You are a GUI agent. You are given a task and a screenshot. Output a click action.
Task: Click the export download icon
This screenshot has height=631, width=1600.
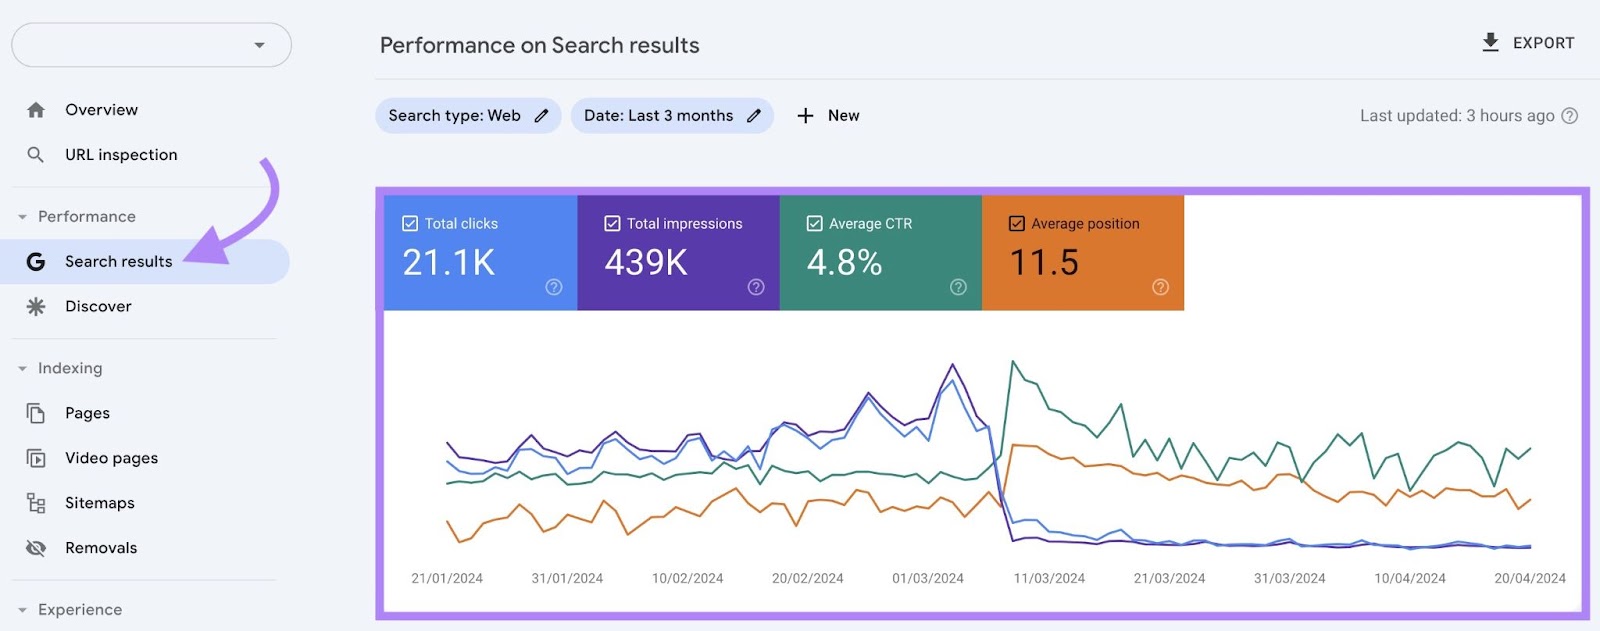coord(1490,43)
